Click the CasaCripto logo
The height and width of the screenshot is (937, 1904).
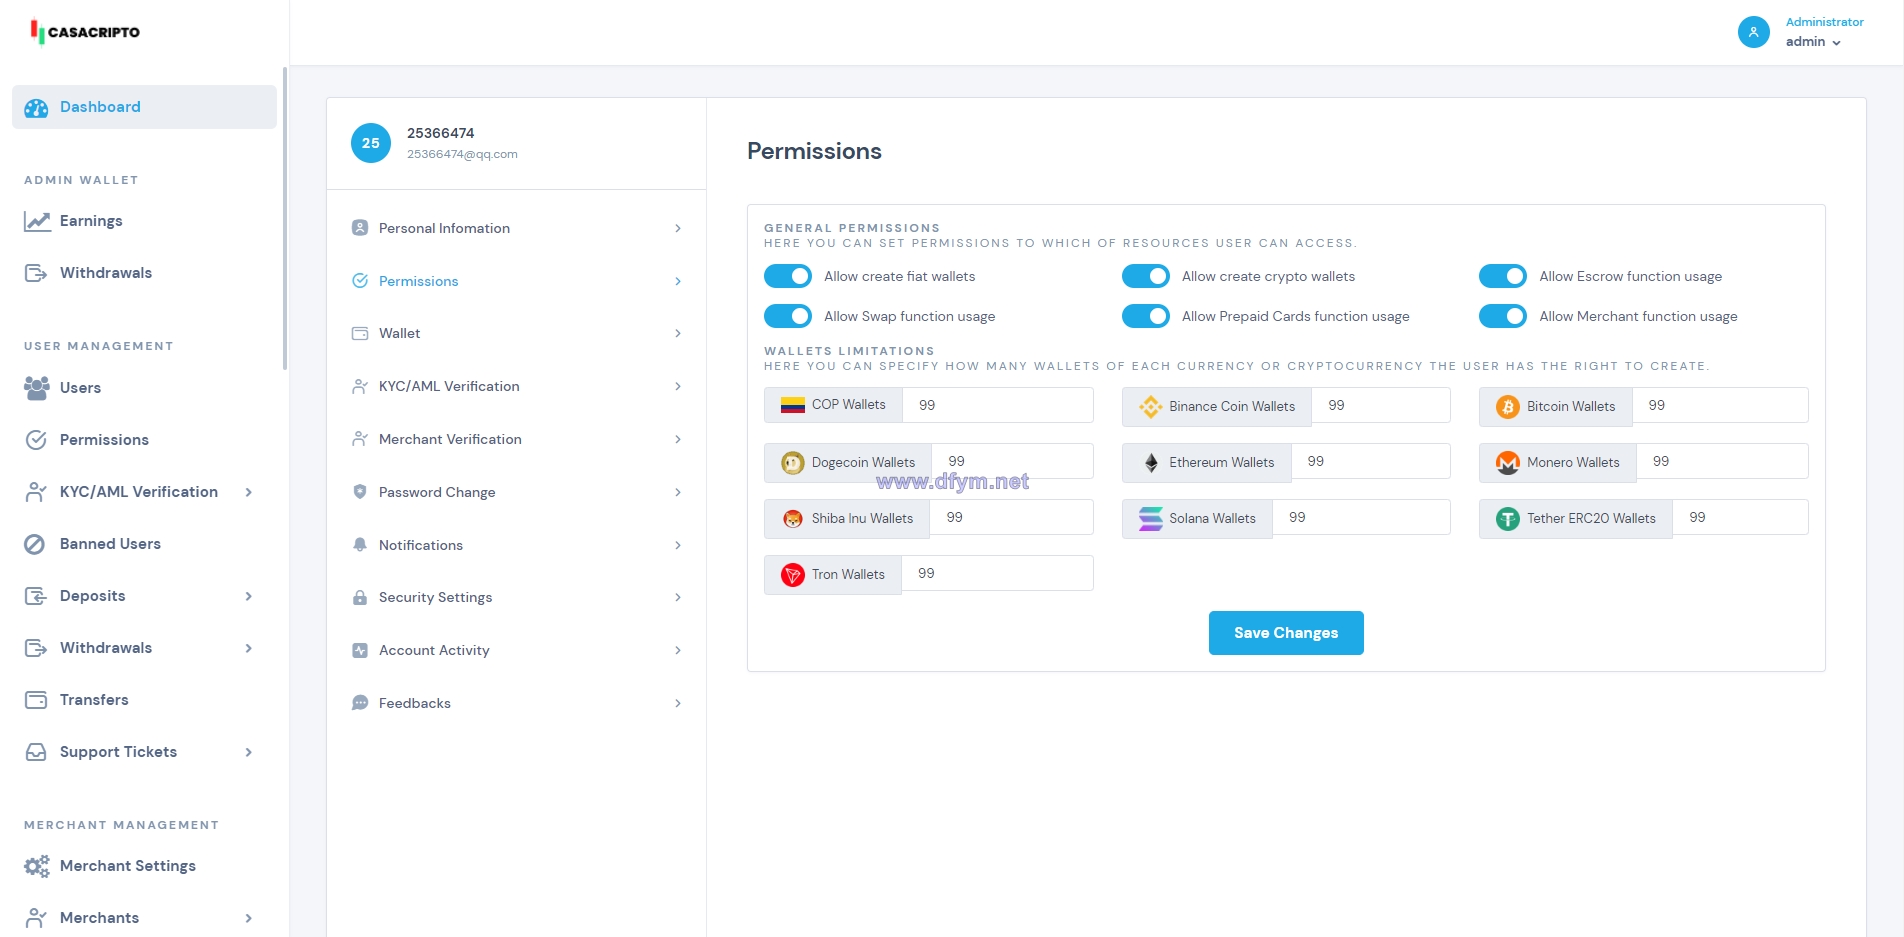point(85,32)
